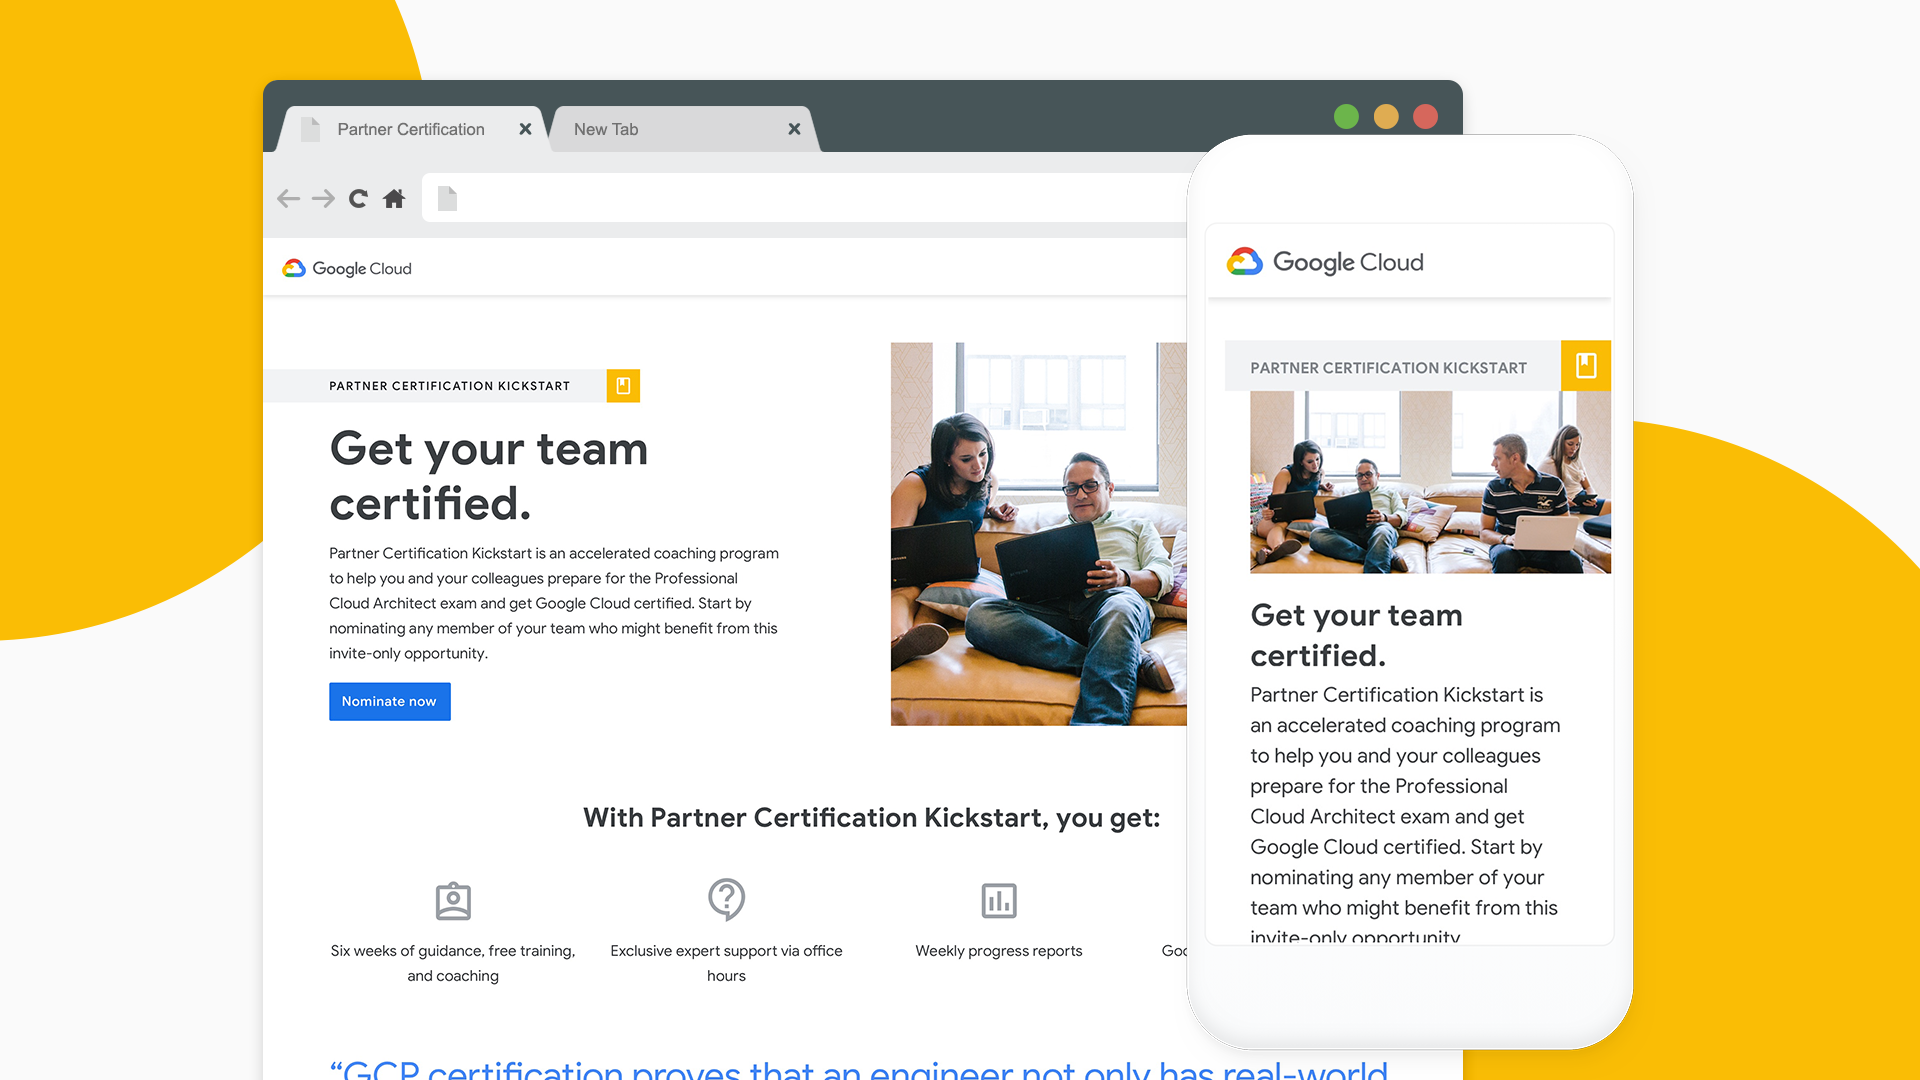Click the Google Cloud logo in browser page

347,268
